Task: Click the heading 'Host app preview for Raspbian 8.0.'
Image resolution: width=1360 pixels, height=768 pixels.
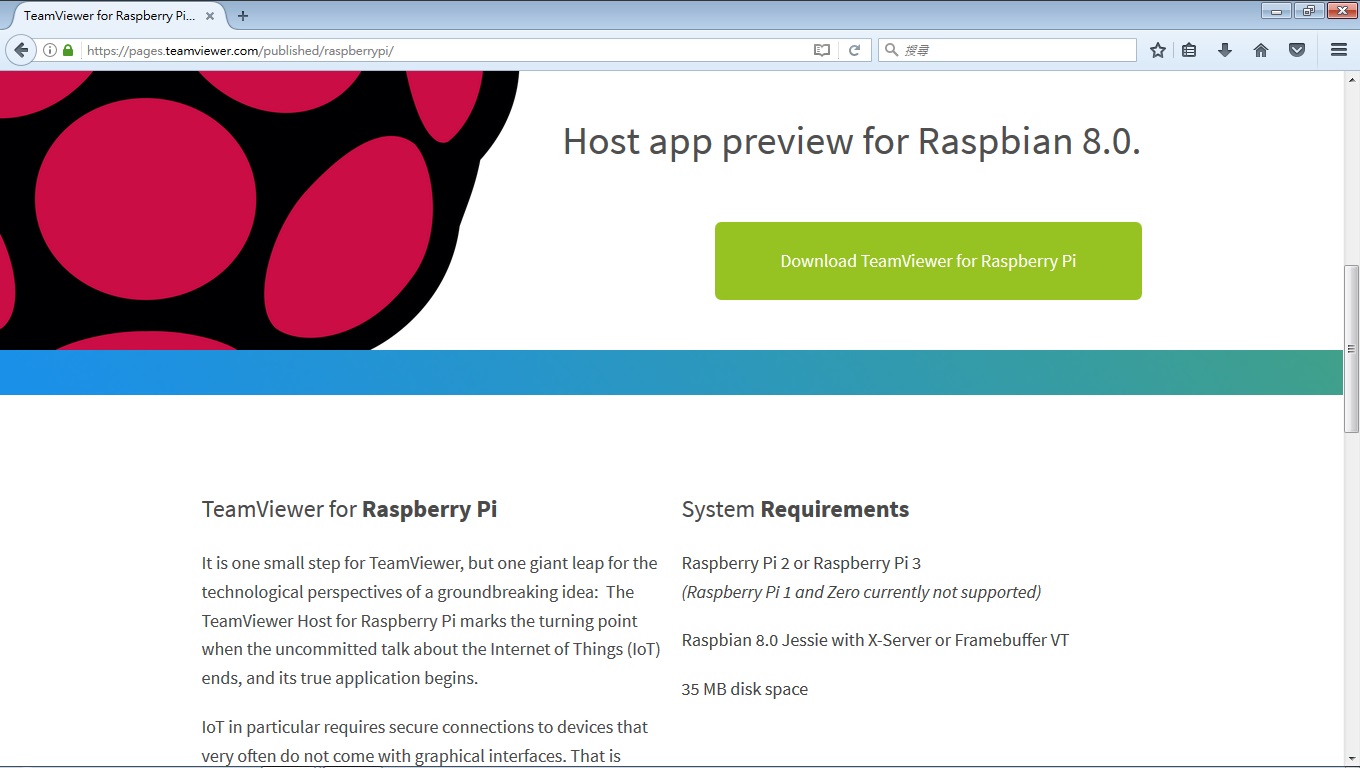Action: 852,142
